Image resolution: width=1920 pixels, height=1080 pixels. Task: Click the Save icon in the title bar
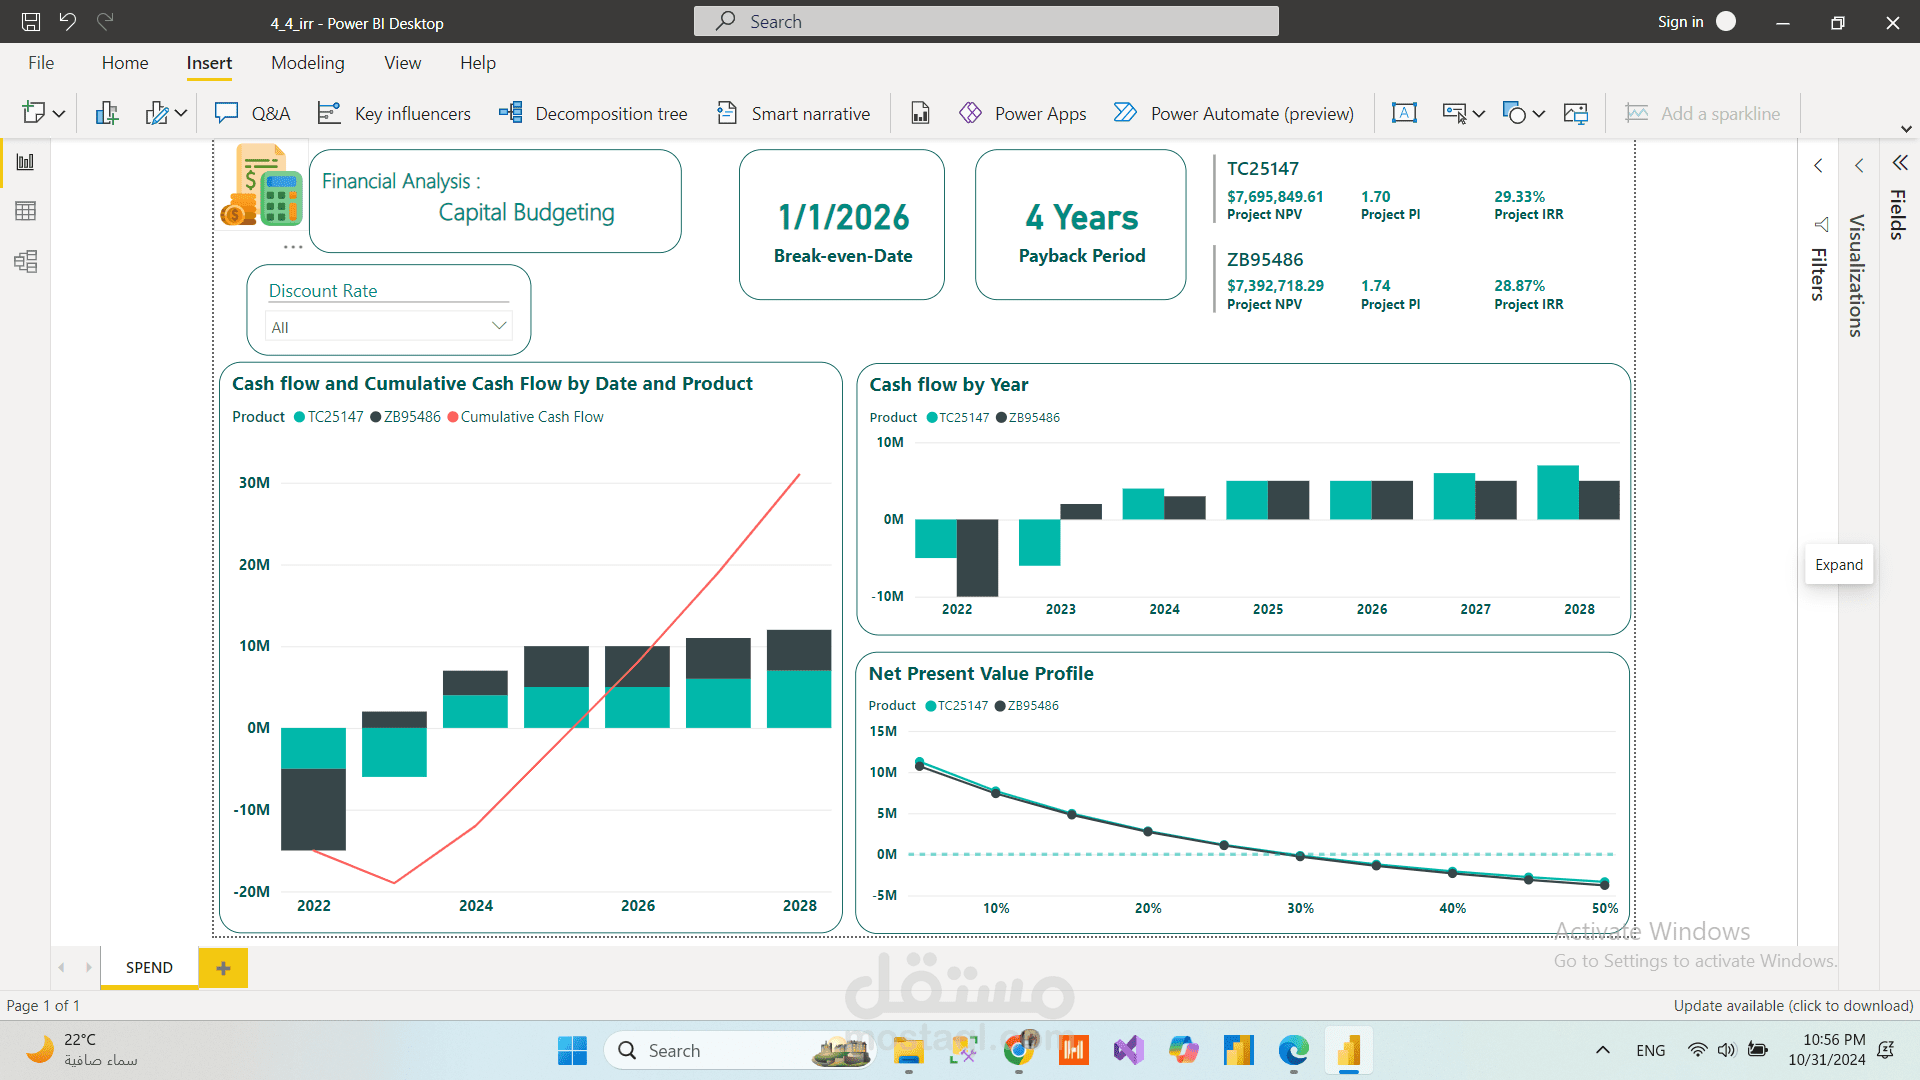pos(31,22)
